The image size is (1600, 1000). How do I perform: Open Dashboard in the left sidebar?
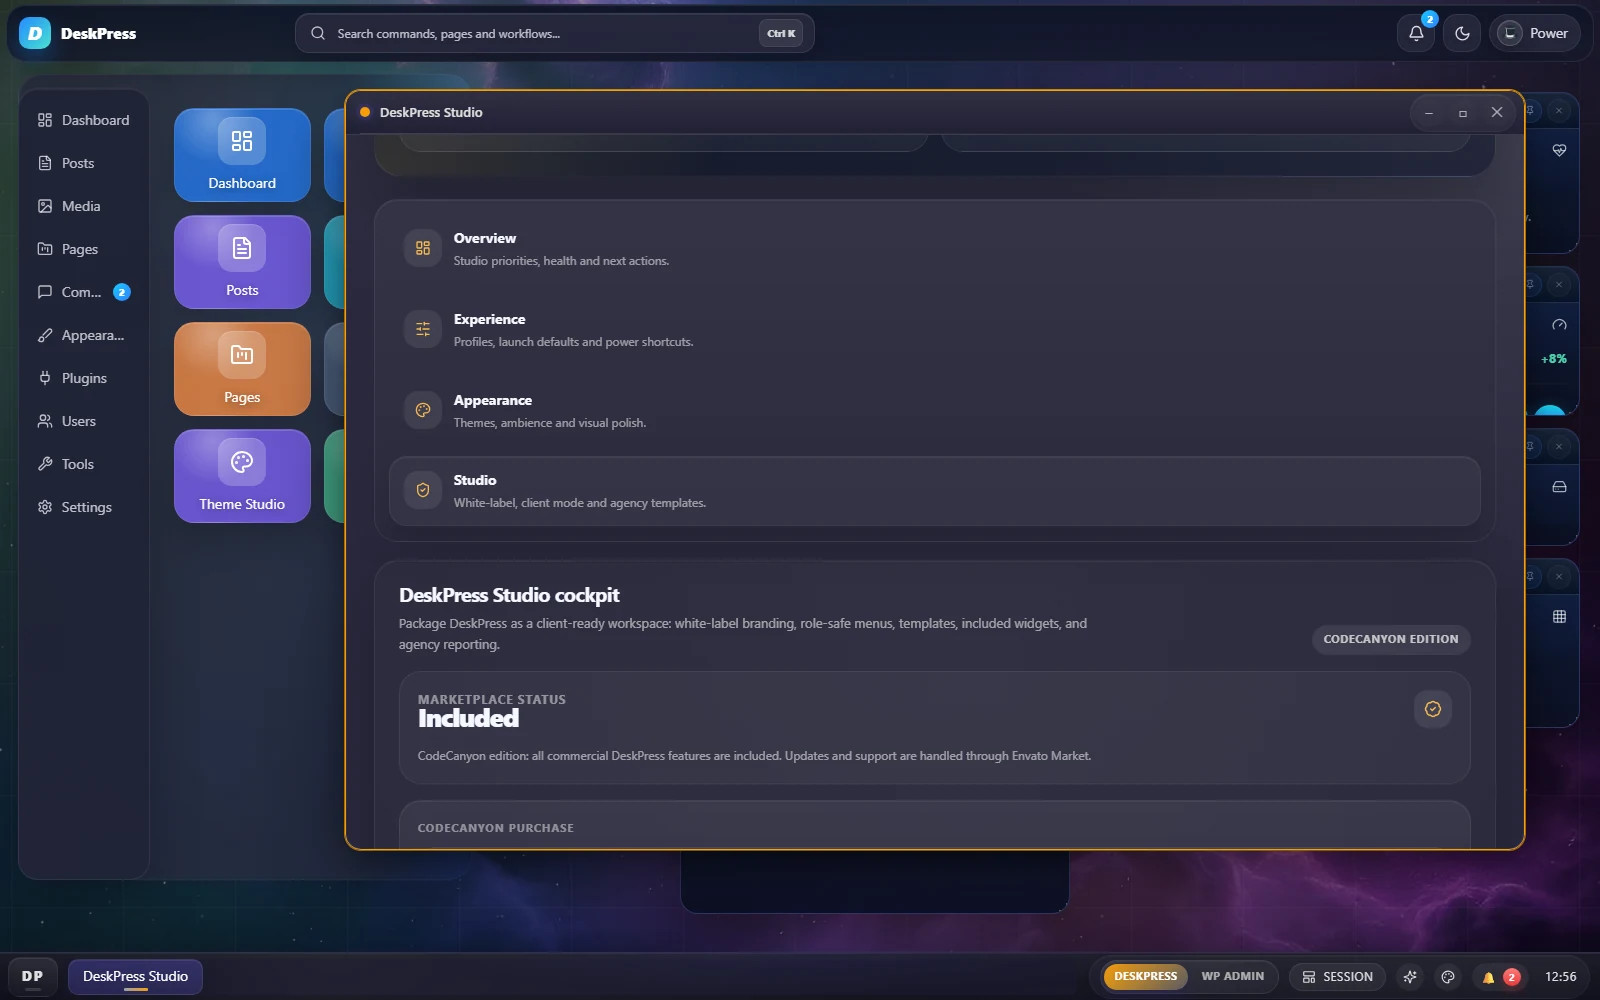click(84, 120)
